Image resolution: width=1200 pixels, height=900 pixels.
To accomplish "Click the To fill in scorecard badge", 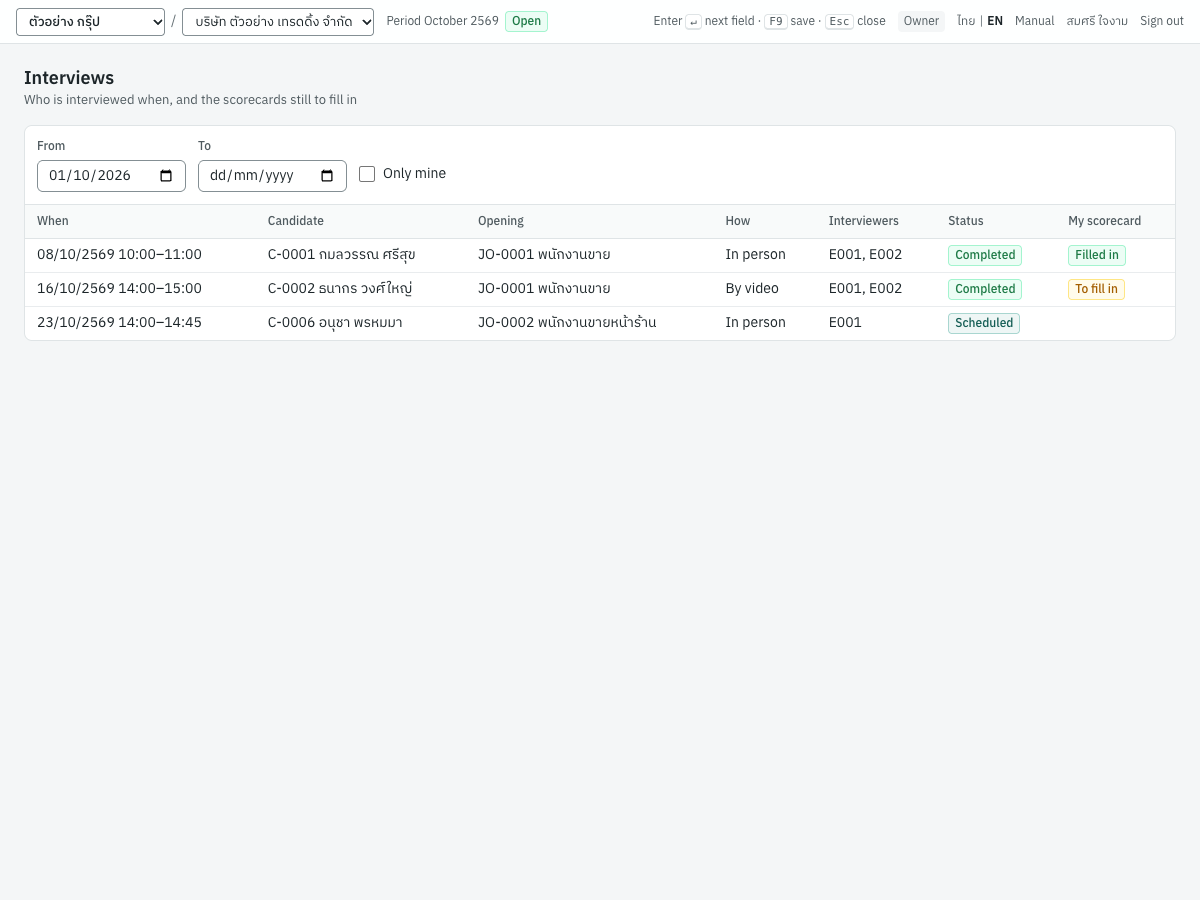I will point(1096,289).
